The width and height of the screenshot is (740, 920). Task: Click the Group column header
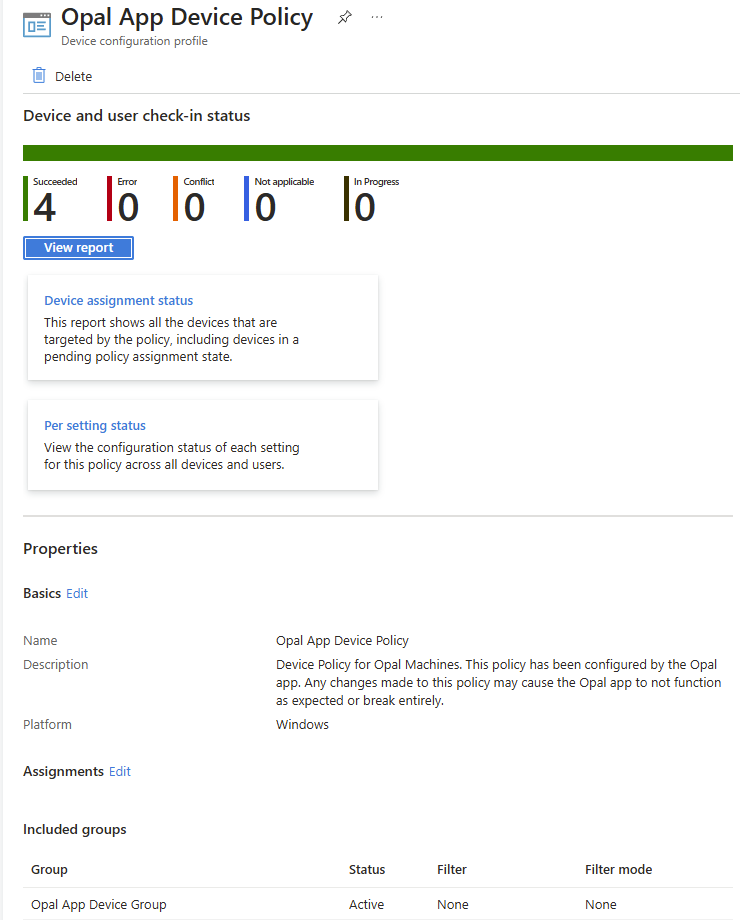point(50,869)
